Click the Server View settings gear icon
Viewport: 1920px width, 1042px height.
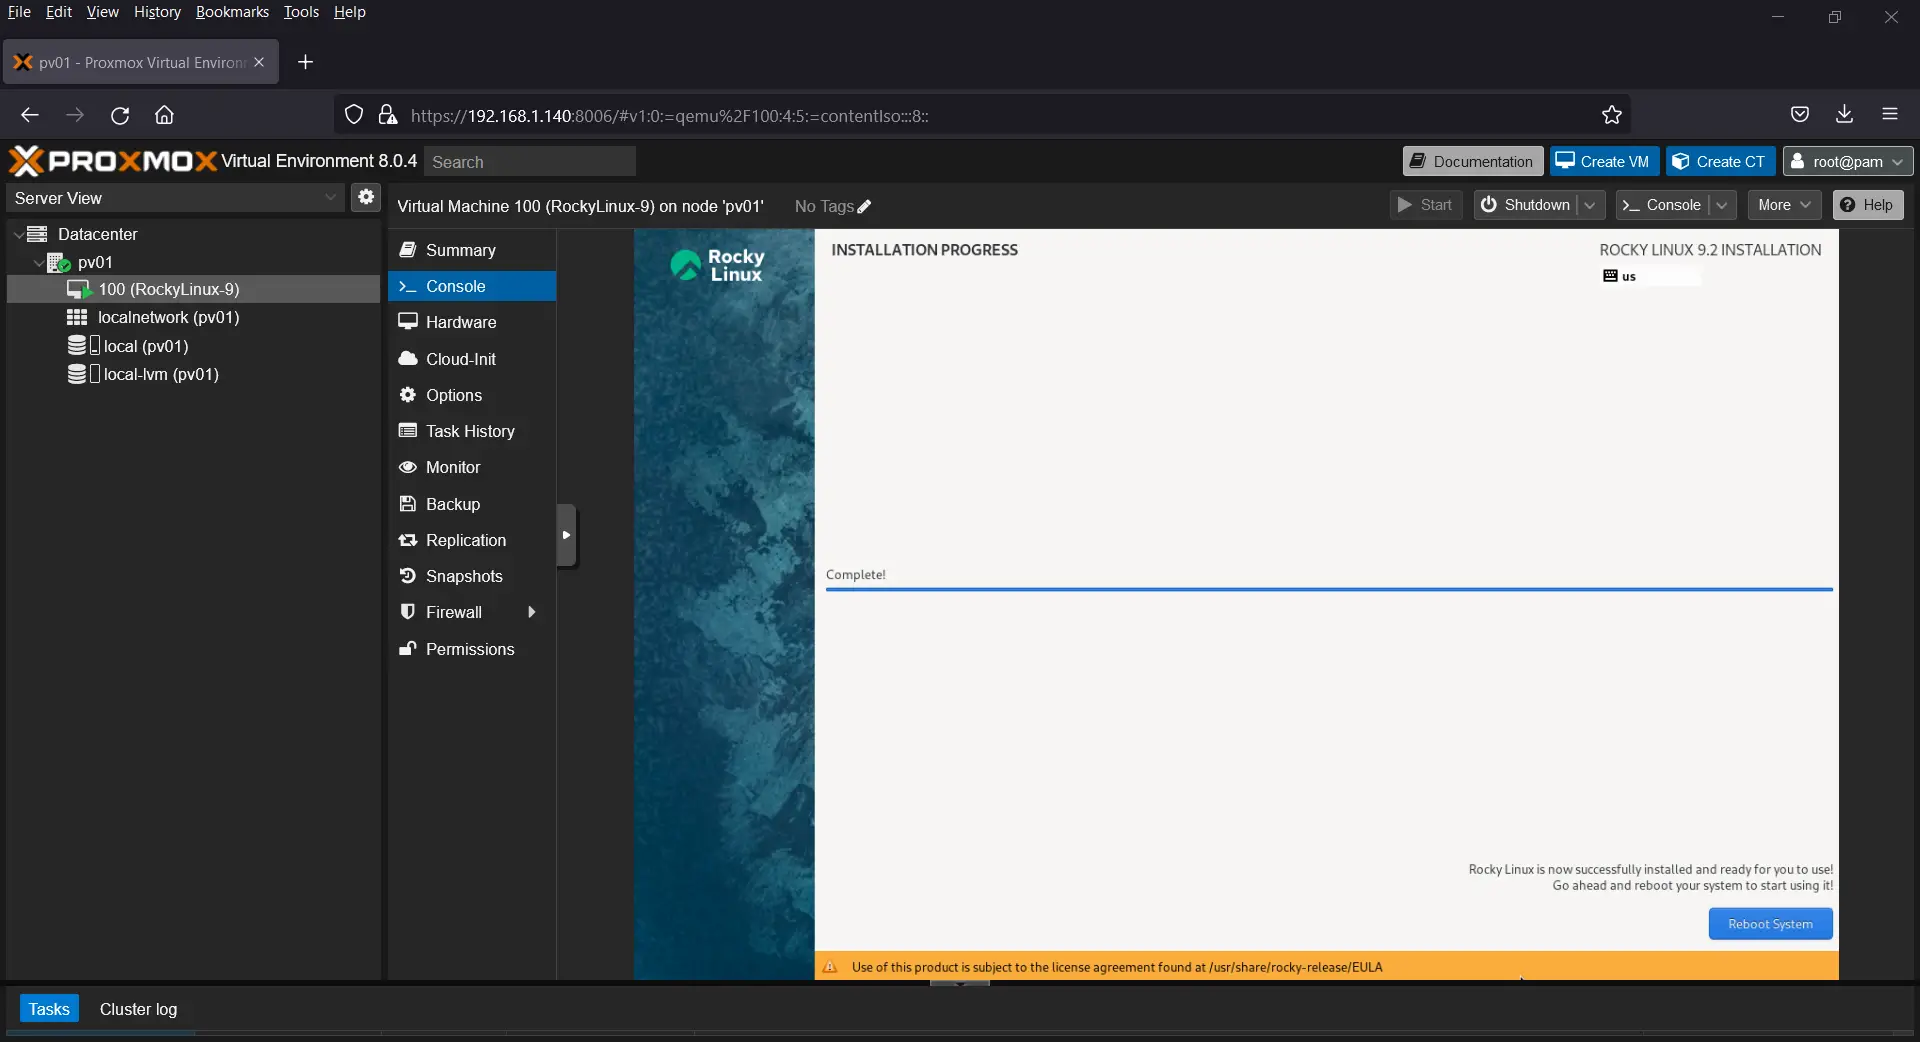coord(366,197)
